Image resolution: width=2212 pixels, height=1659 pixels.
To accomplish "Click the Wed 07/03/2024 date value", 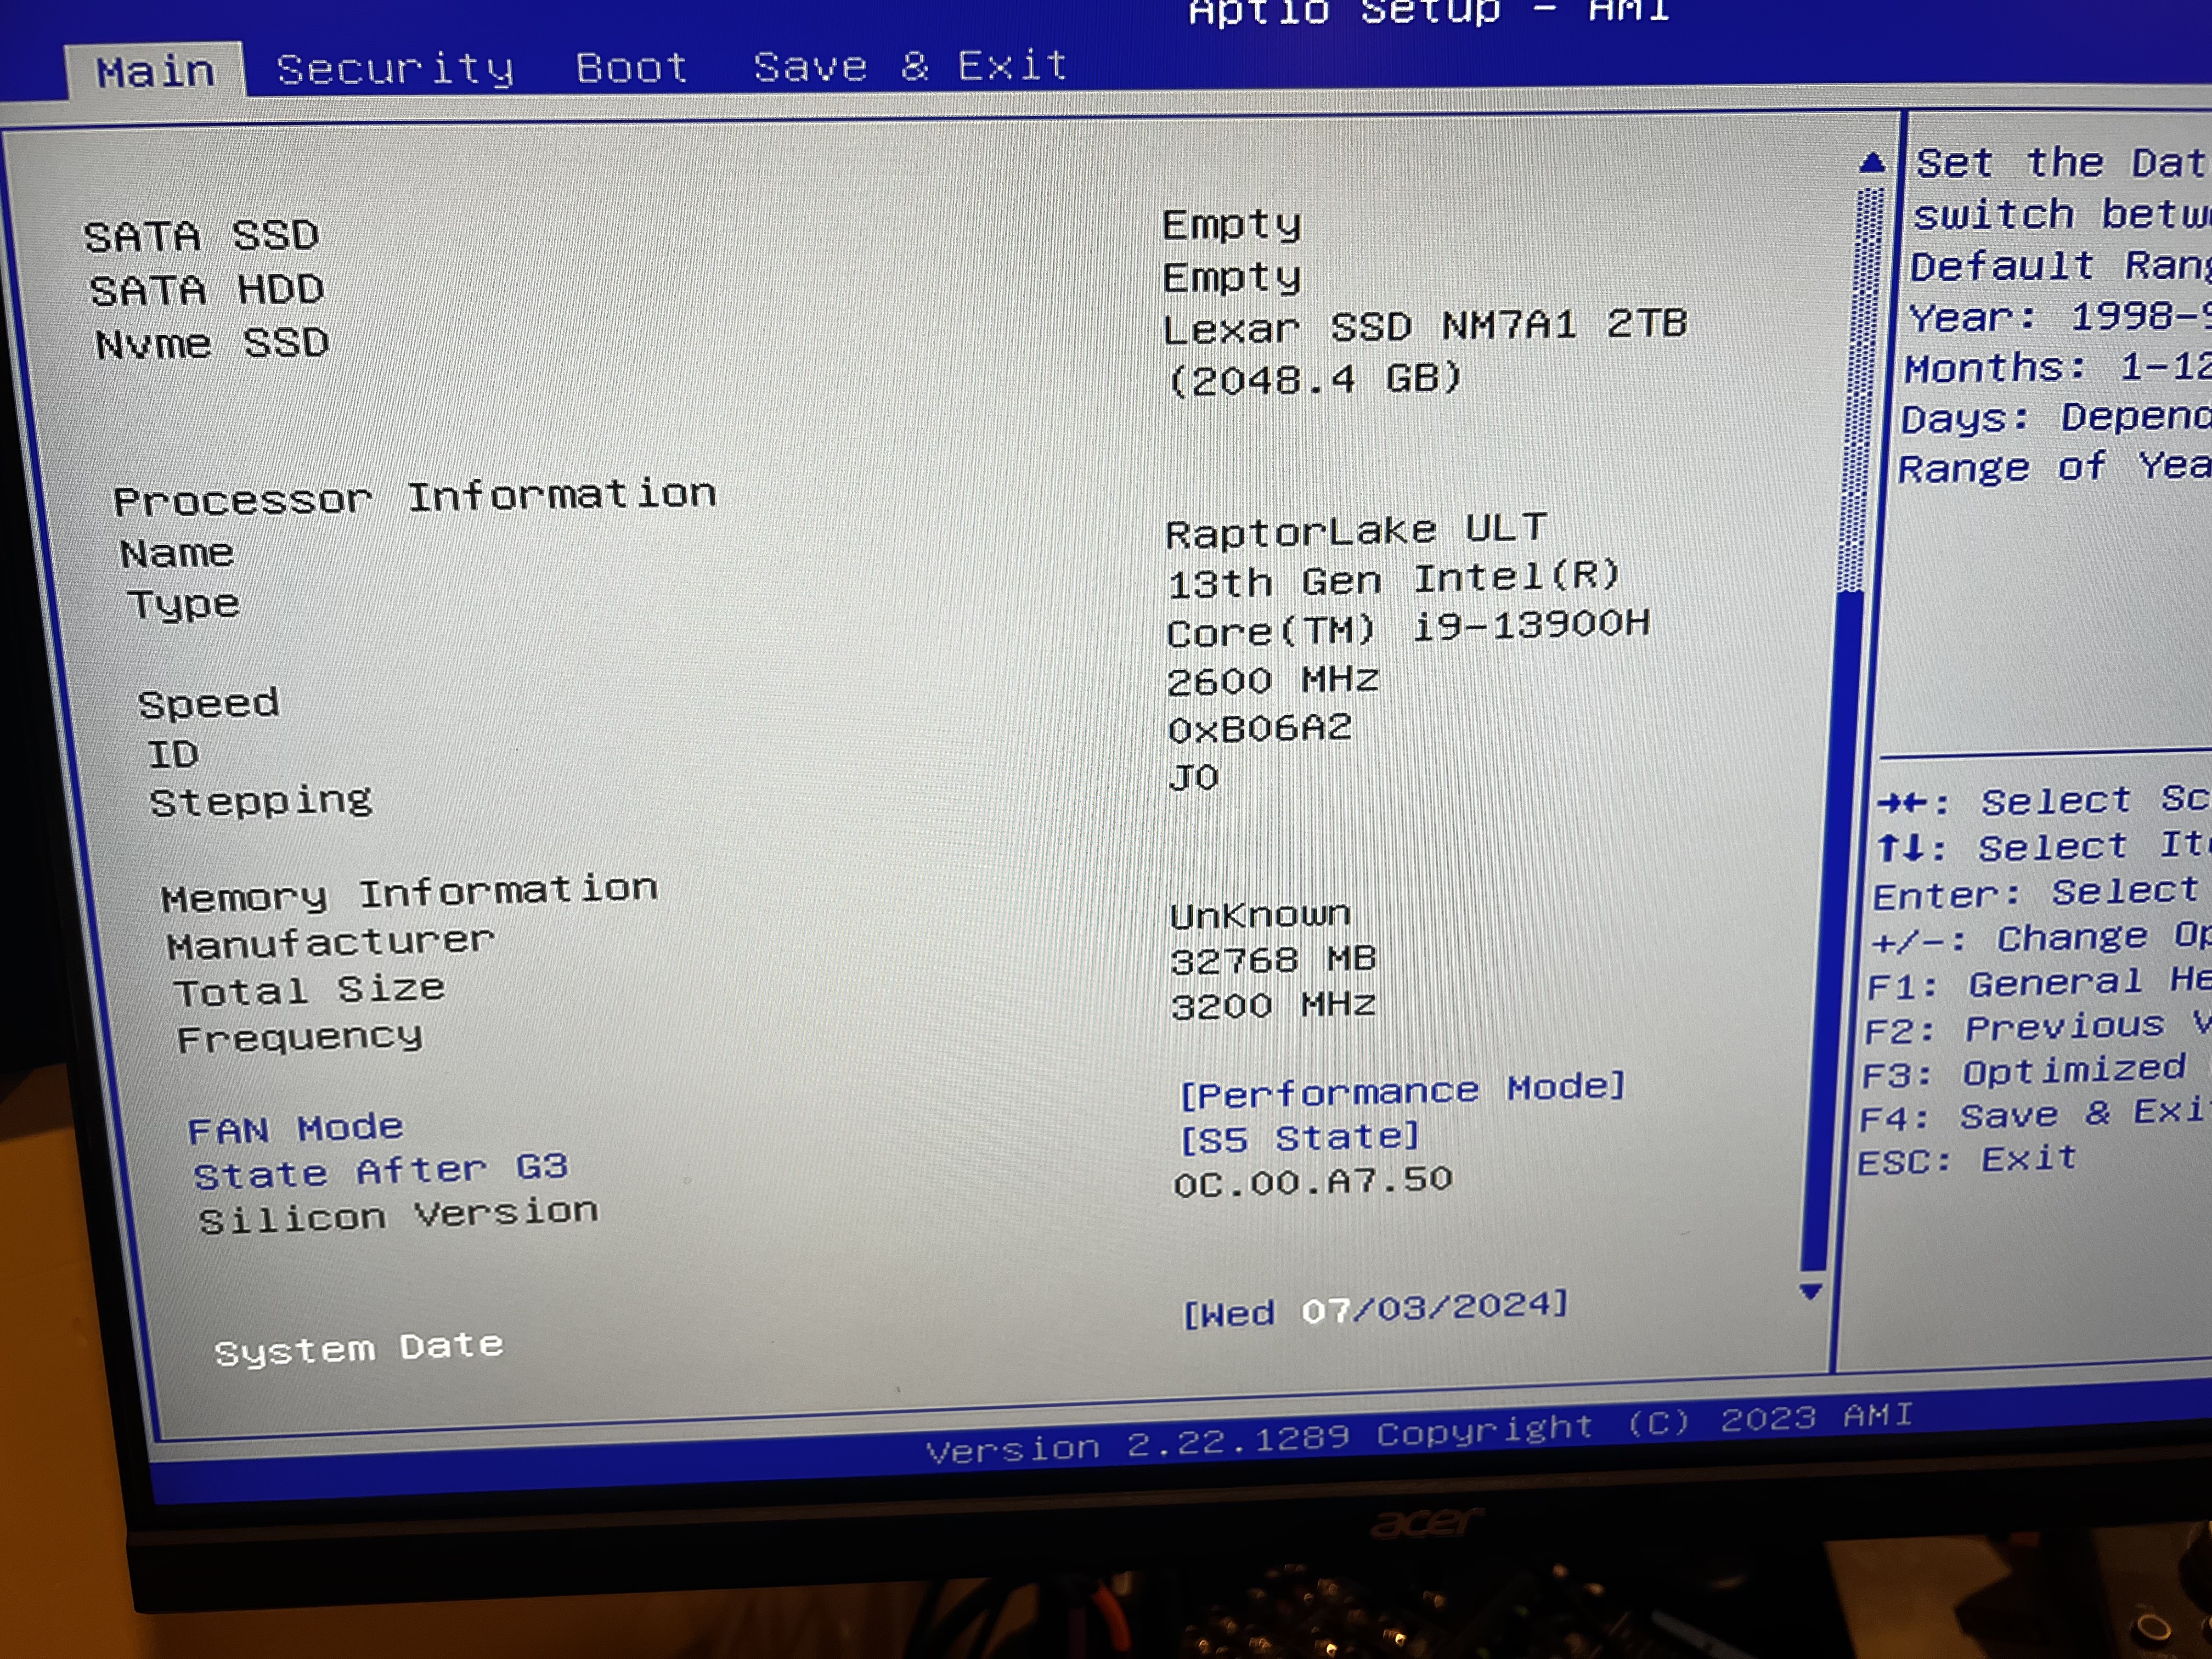I will (x=1375, y=1309).
